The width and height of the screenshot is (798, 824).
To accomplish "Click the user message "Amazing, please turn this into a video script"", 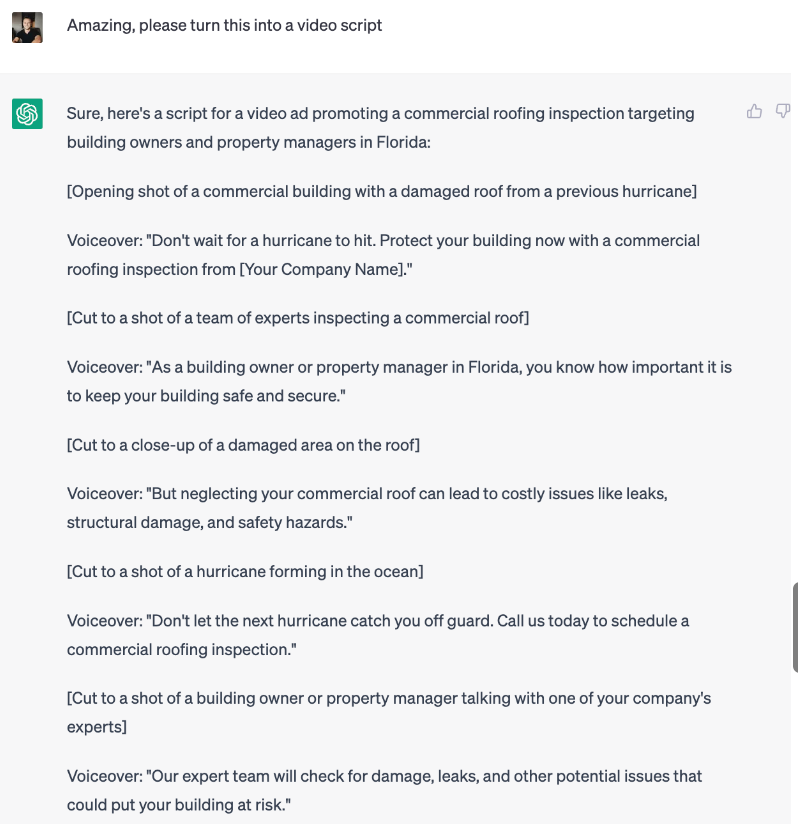I will click(x=224, y=26).
